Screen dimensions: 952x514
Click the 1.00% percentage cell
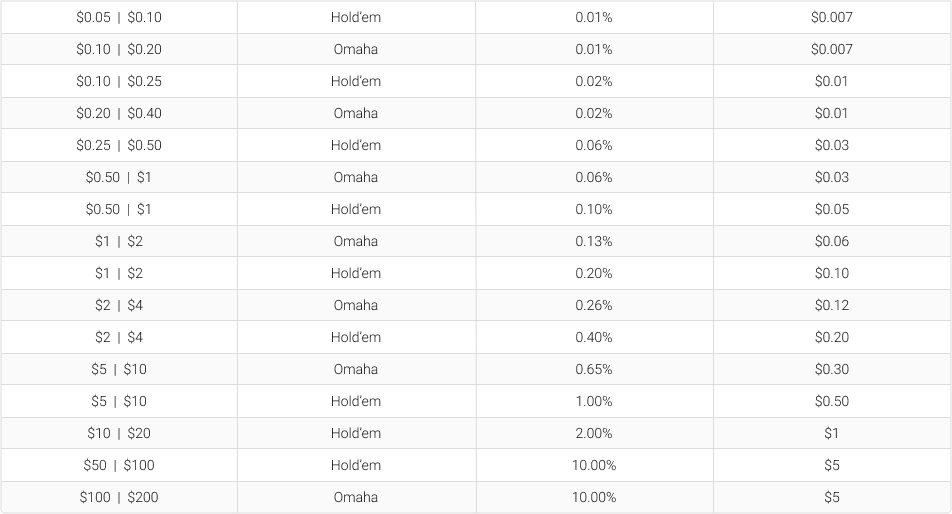coord(594,401)
